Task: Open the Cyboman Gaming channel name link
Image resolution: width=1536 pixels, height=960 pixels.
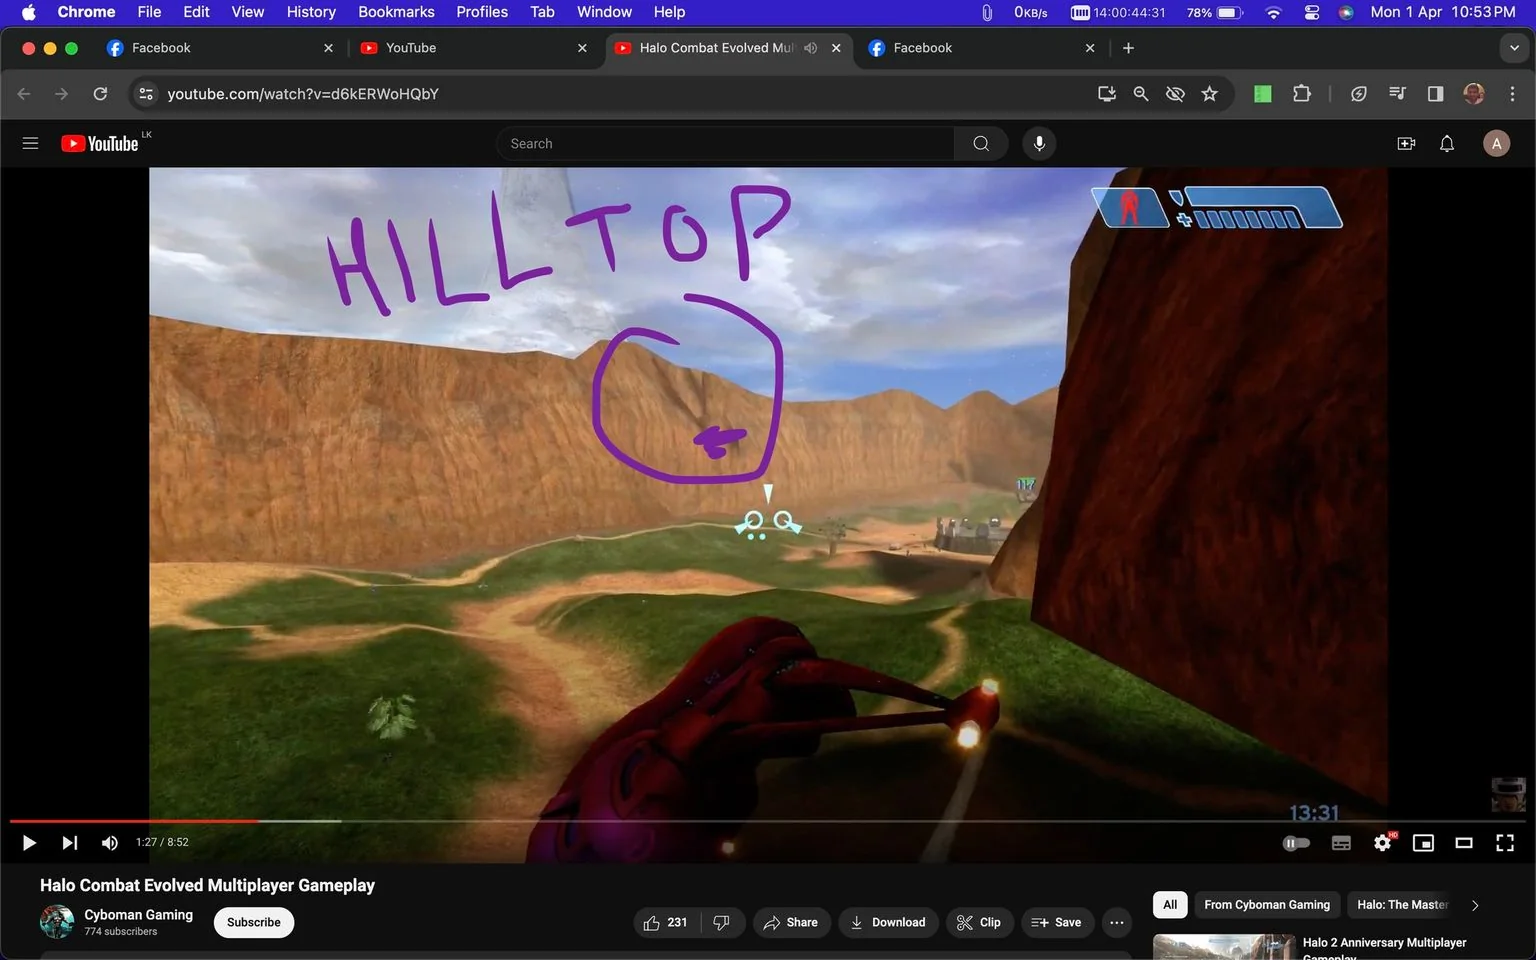Action: pyautogui.click(x=139, y=914)
